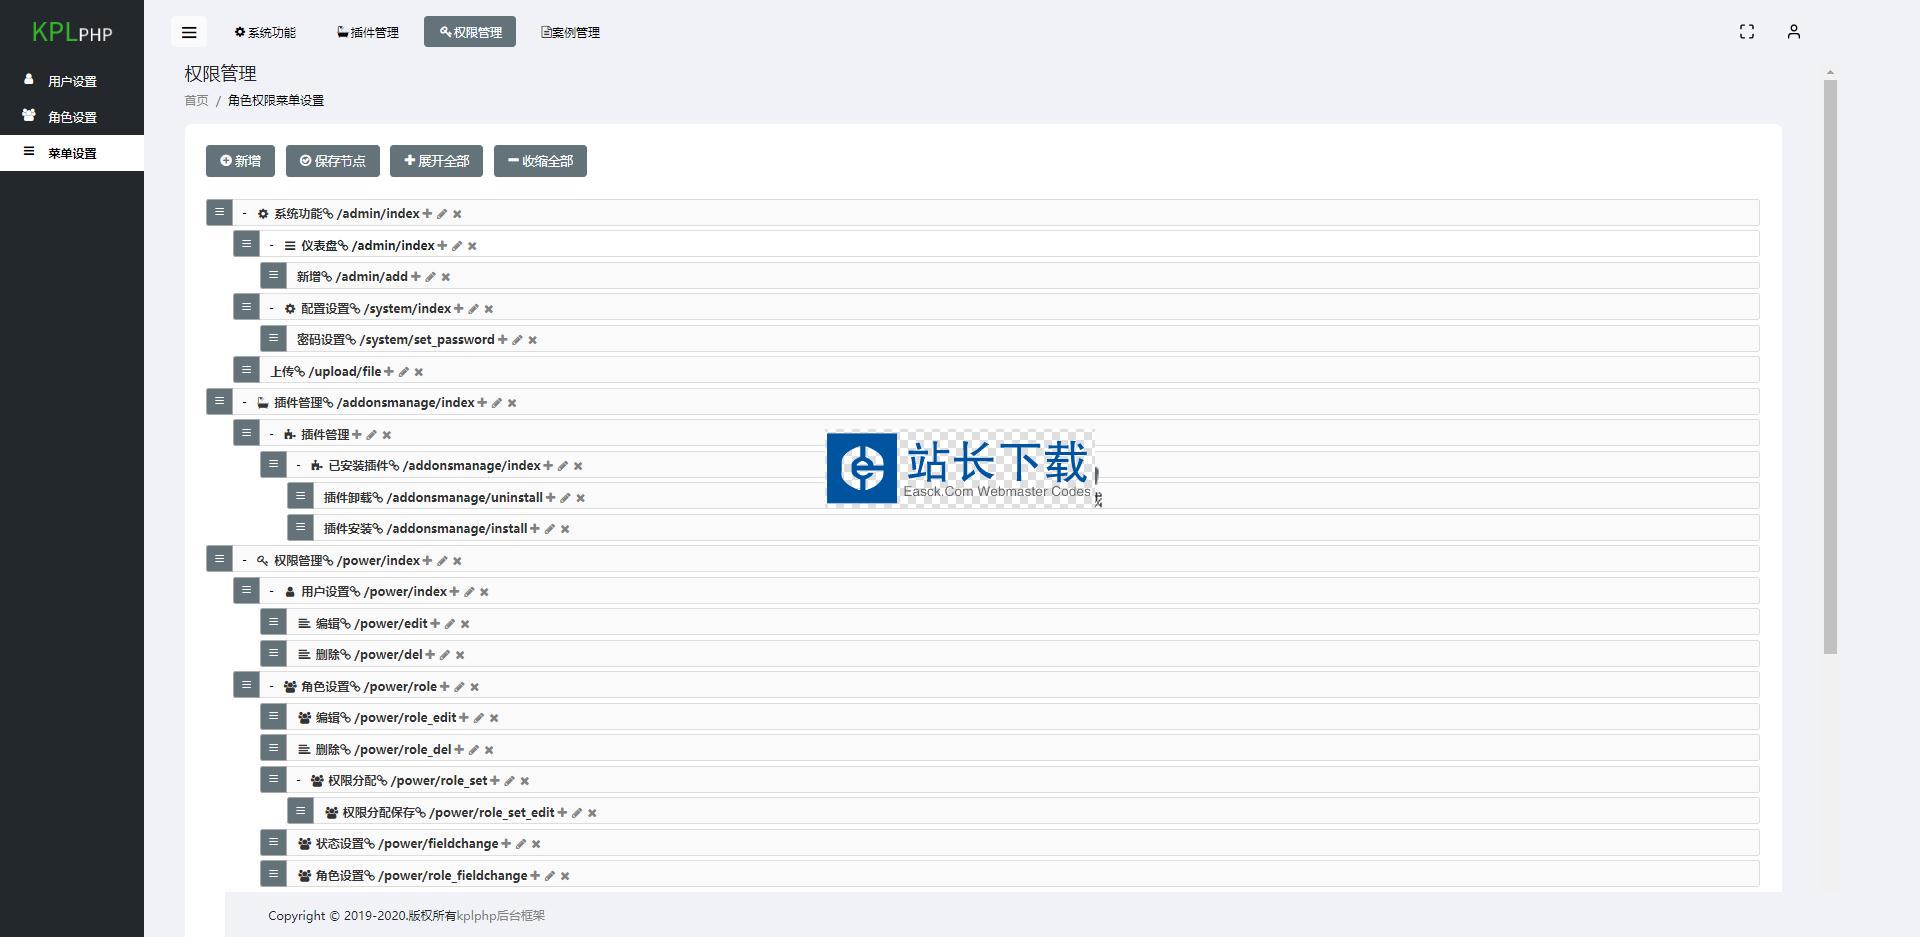Remove the 权限分配保存 node with the x icon
Image resolution: width=1920 pixels, height=937 pixels.
[x=592, y=813]
